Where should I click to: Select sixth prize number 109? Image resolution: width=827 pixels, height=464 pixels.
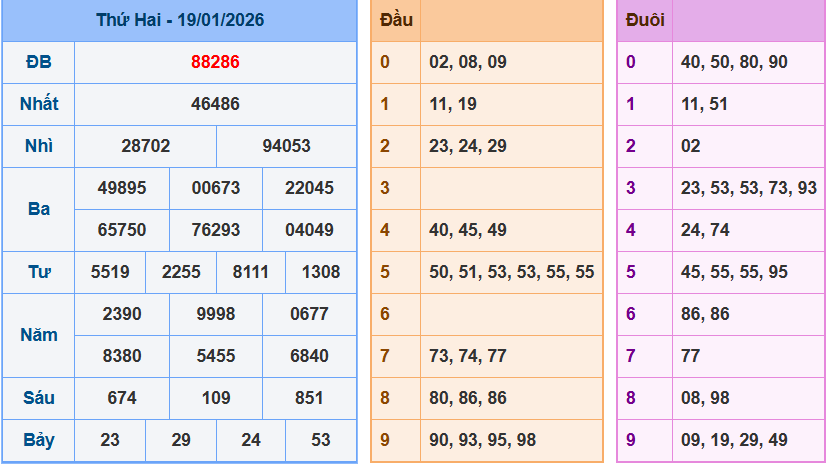click(x=216, y=398)
